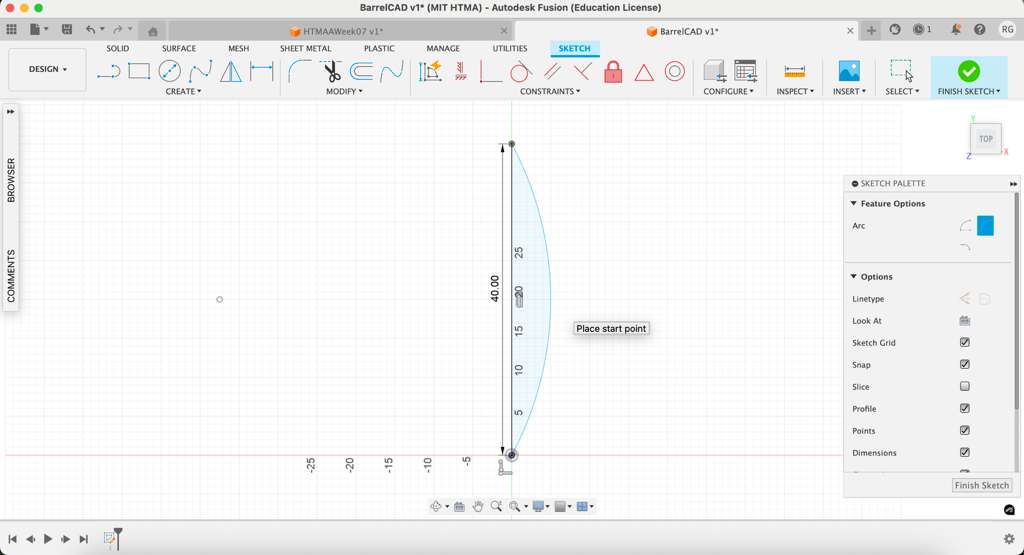The height and width of the screenshot is (555, 1024).
Task: Switch to the SURFACE ribbon tab
Action: [x=179, y=48]
